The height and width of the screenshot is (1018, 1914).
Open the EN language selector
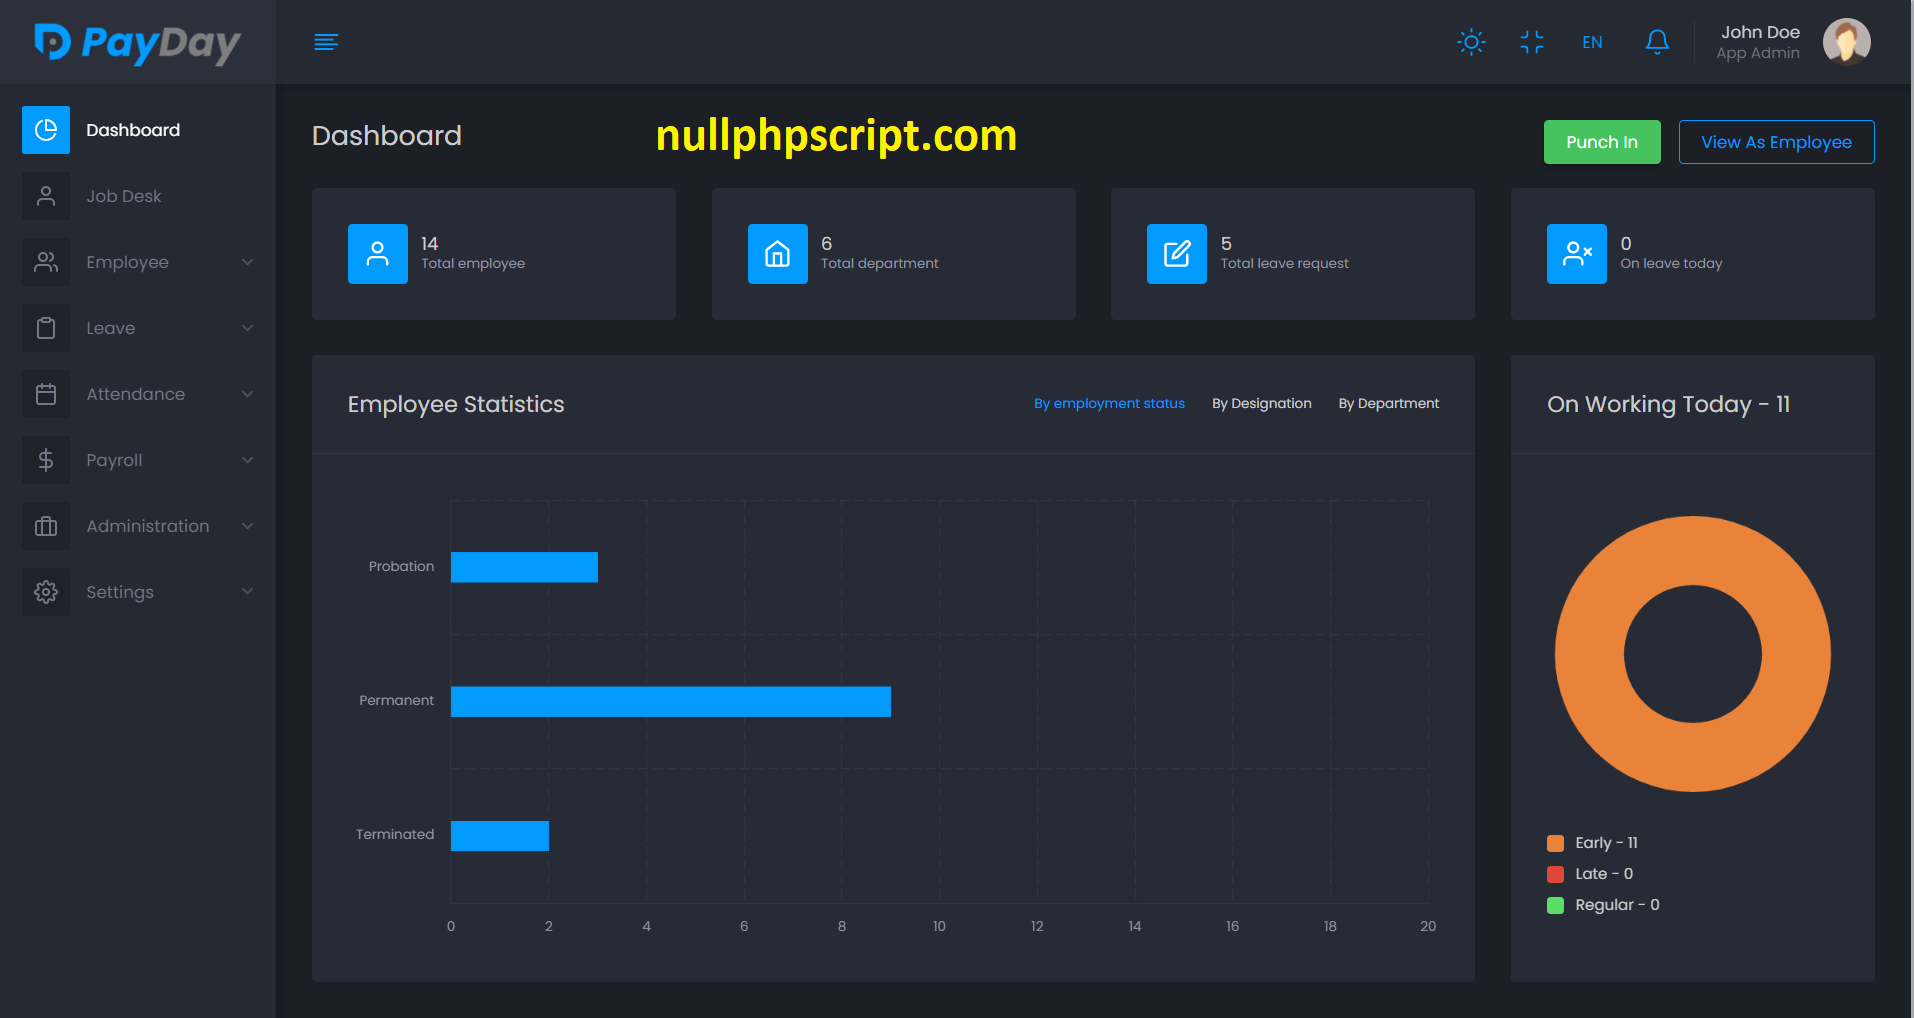click(x=1592, y=42)
